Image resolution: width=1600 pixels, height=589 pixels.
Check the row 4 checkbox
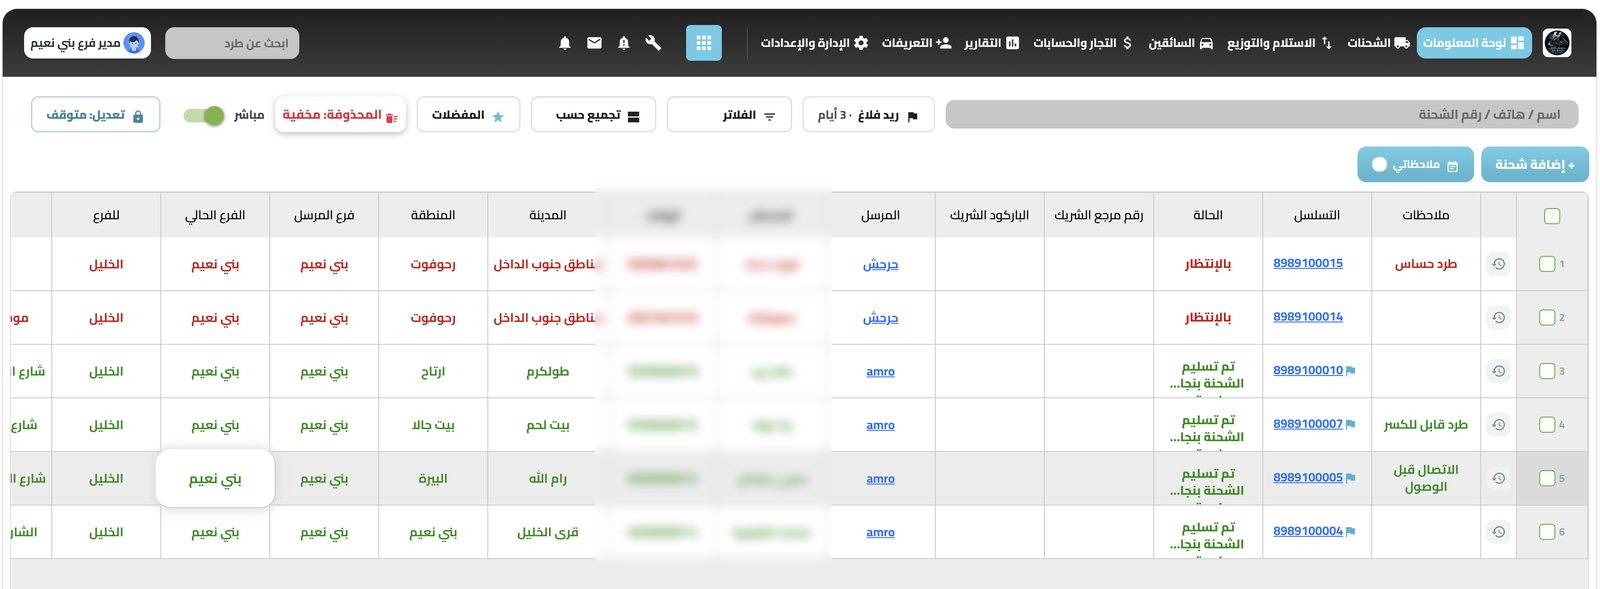click(1547, 425)
